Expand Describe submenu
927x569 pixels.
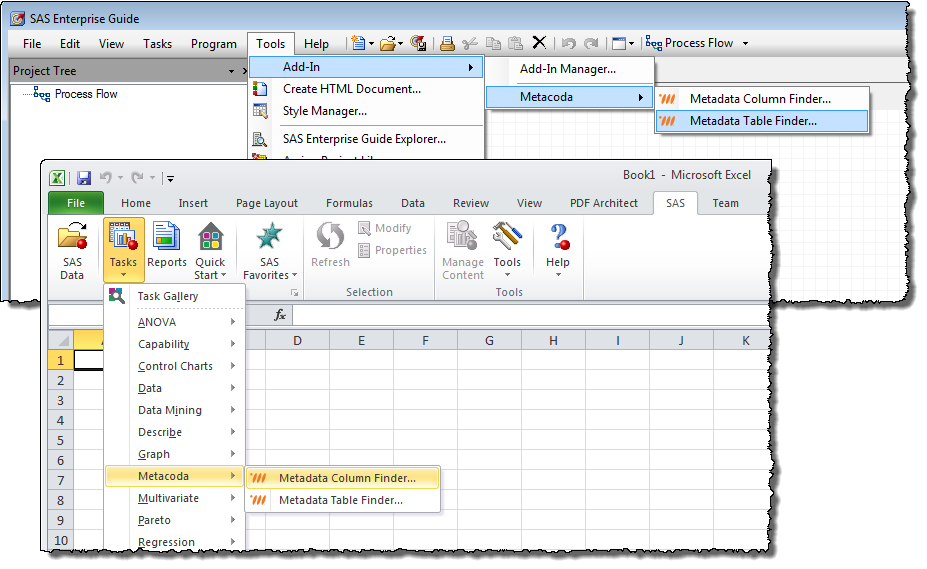pos(175,432)
